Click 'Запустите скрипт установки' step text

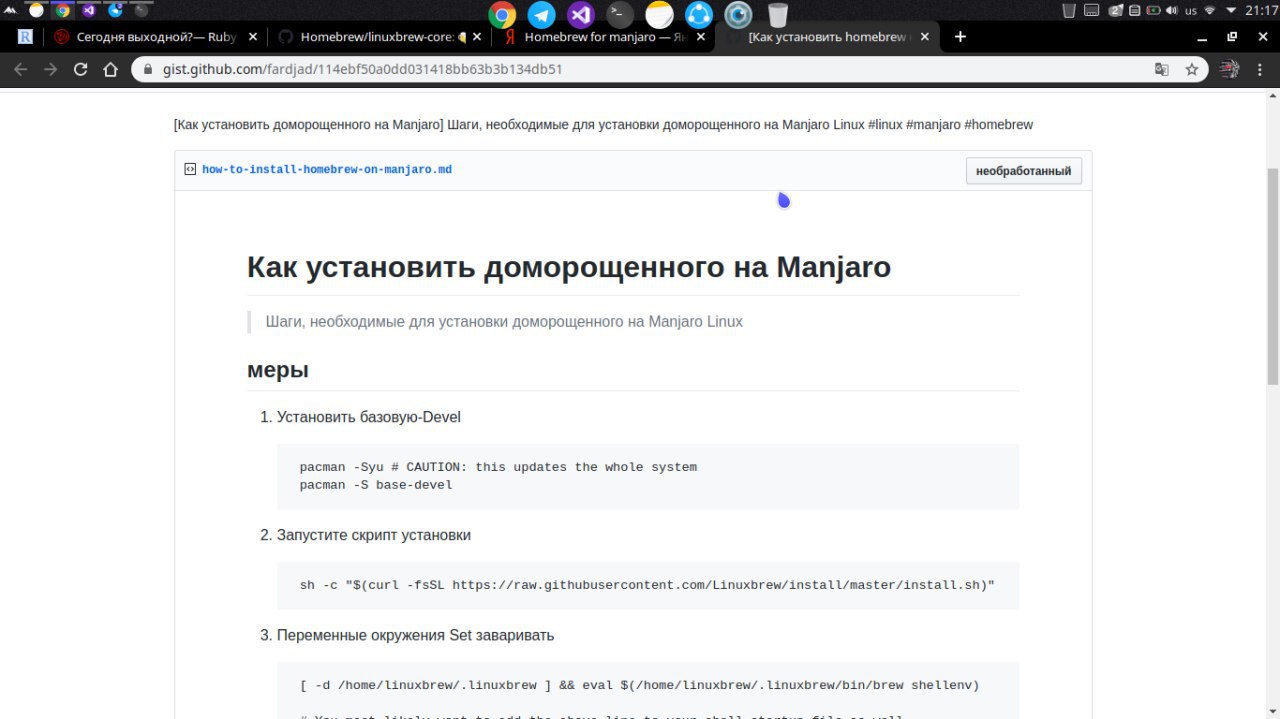(374, 535)
